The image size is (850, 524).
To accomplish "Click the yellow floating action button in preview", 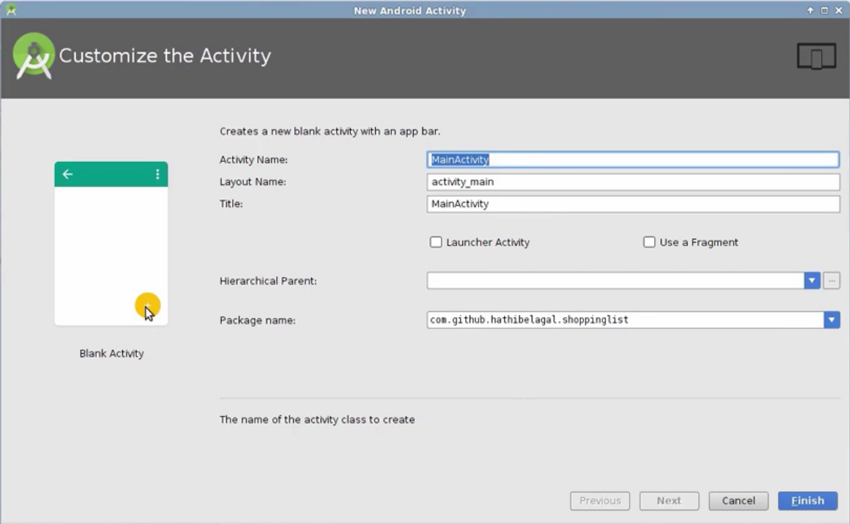I will tap(147, 305).
